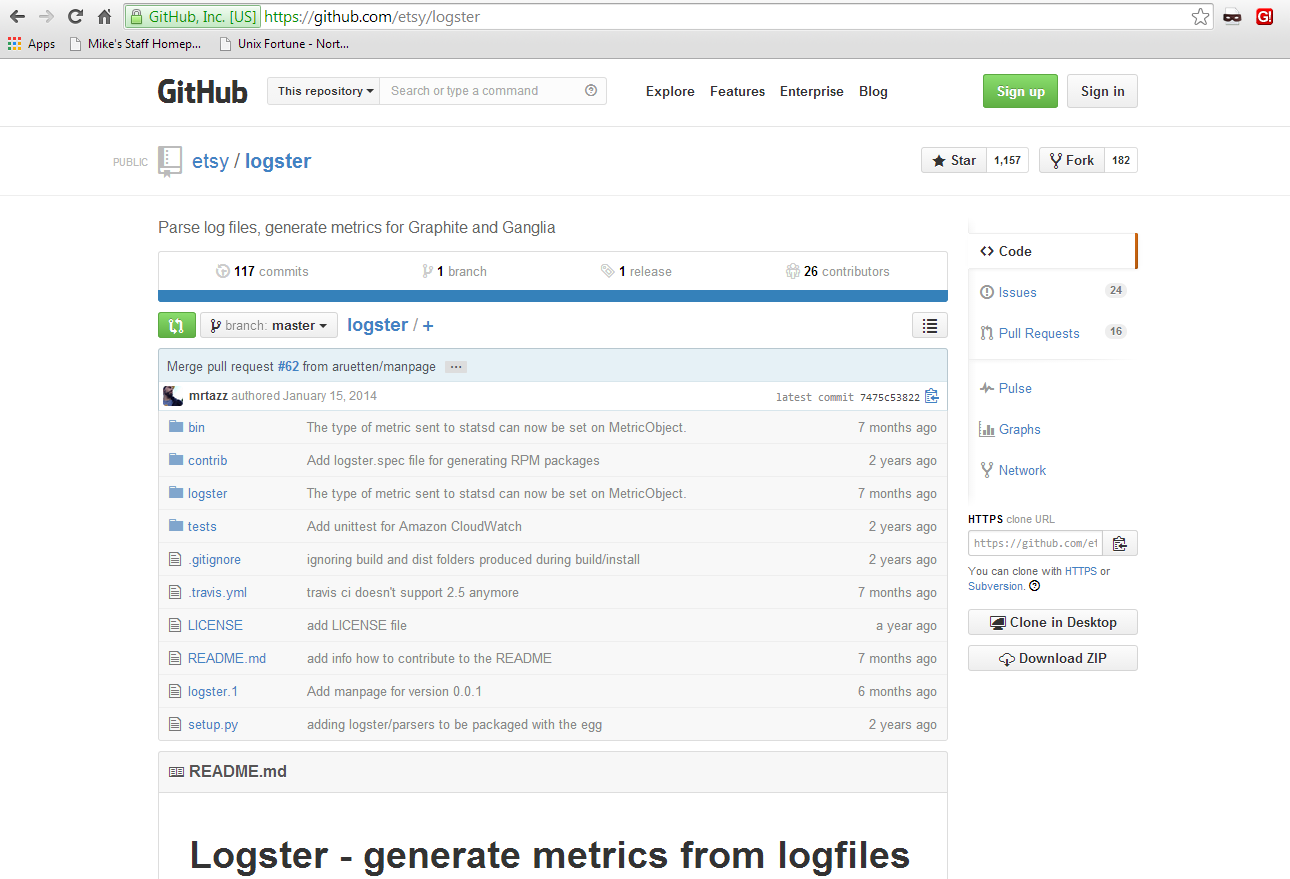Click the Sign in button

[1102, 91]
